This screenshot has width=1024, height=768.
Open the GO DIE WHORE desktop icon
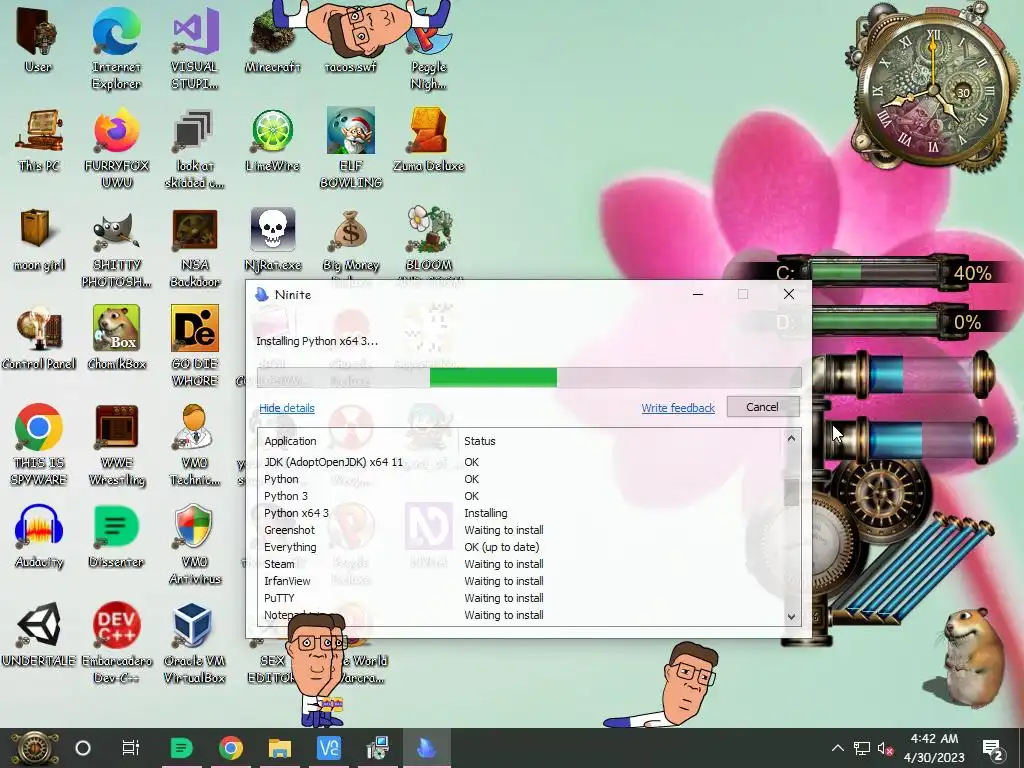(195, 346)
